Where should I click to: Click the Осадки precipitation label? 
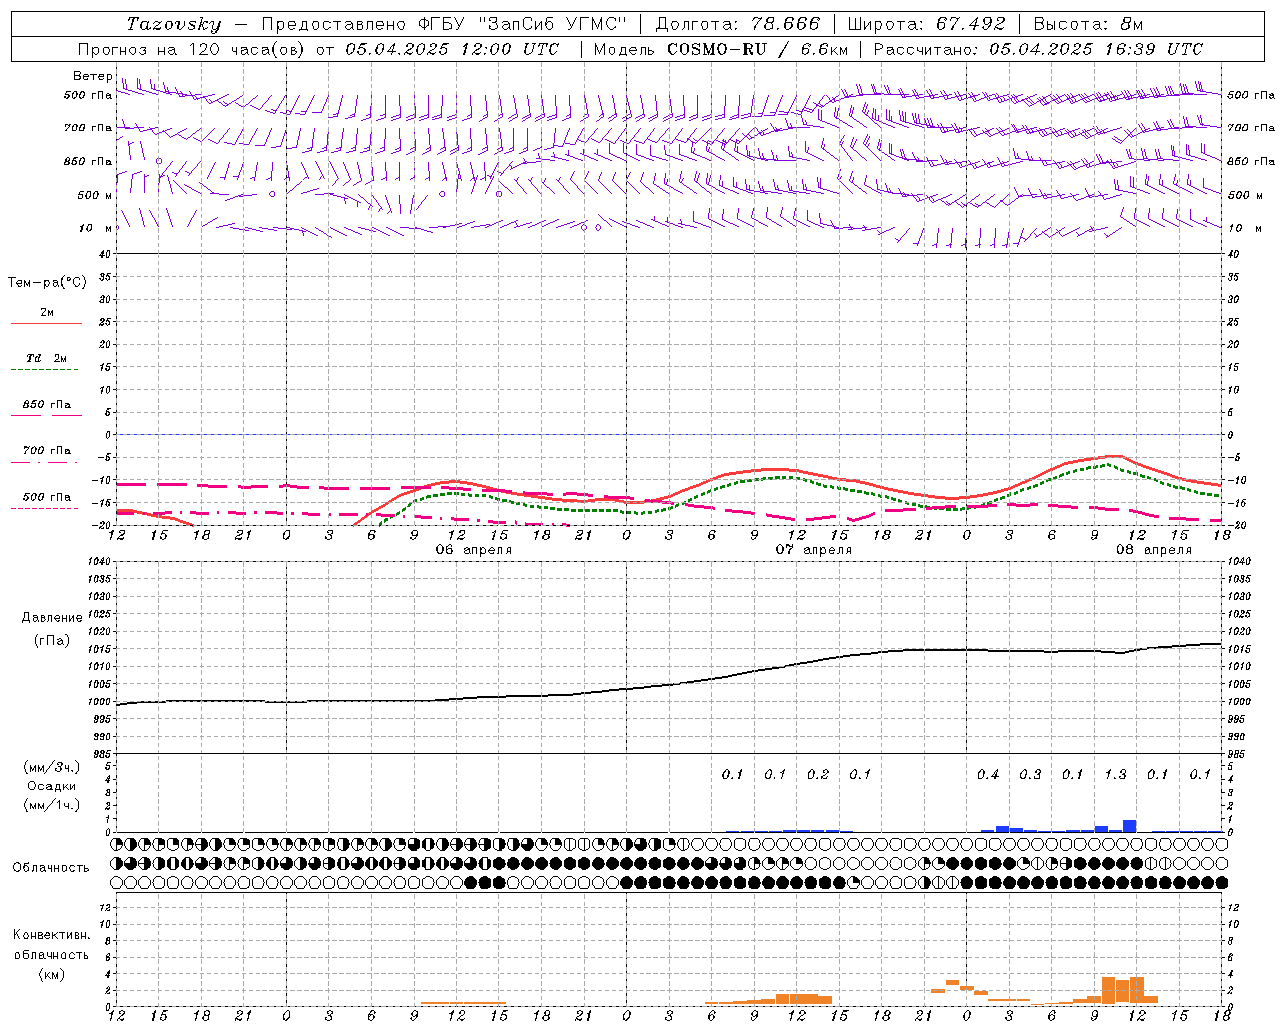52,786
